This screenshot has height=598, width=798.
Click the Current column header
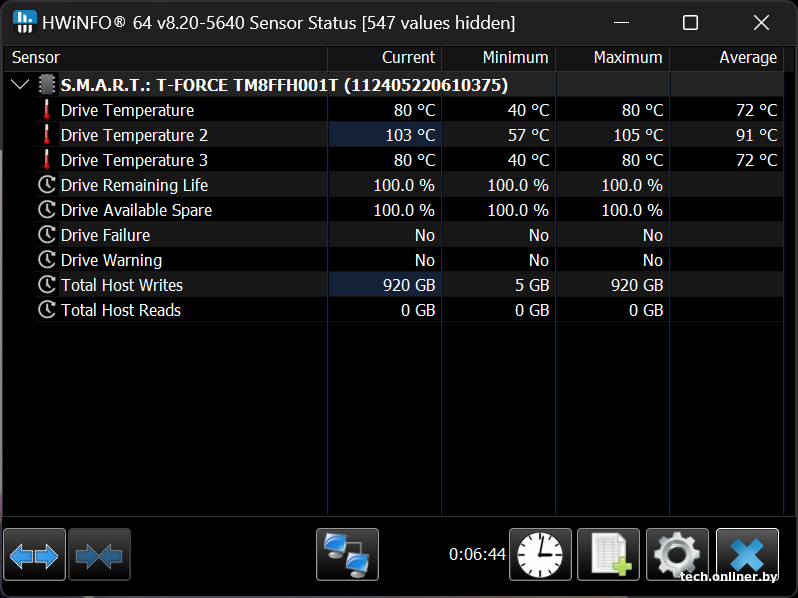385,58
